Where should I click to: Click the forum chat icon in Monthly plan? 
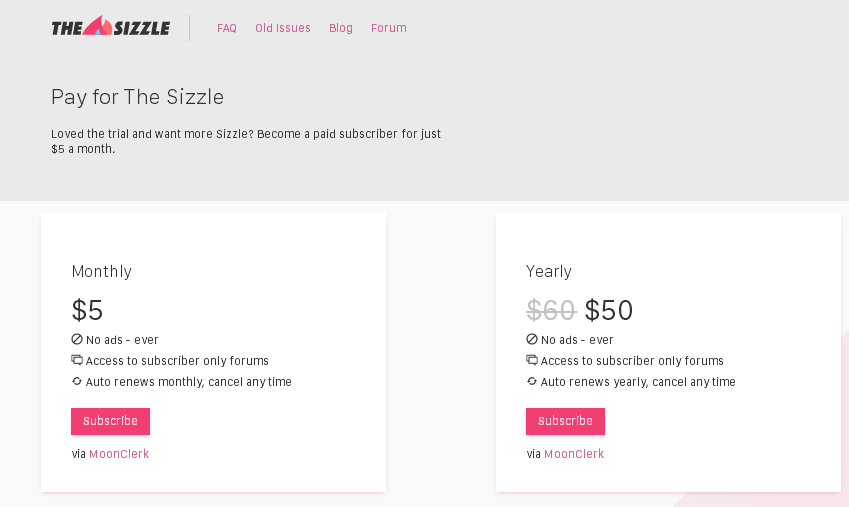click(77, 360)
